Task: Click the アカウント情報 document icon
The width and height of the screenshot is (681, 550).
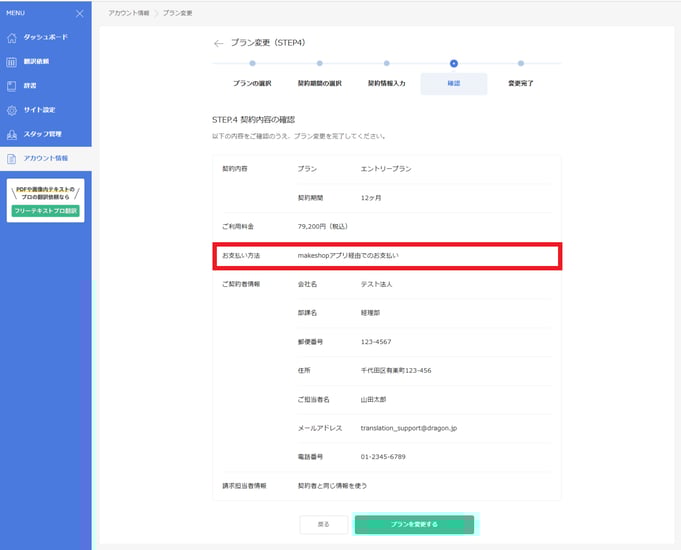Action: (12, 158)
